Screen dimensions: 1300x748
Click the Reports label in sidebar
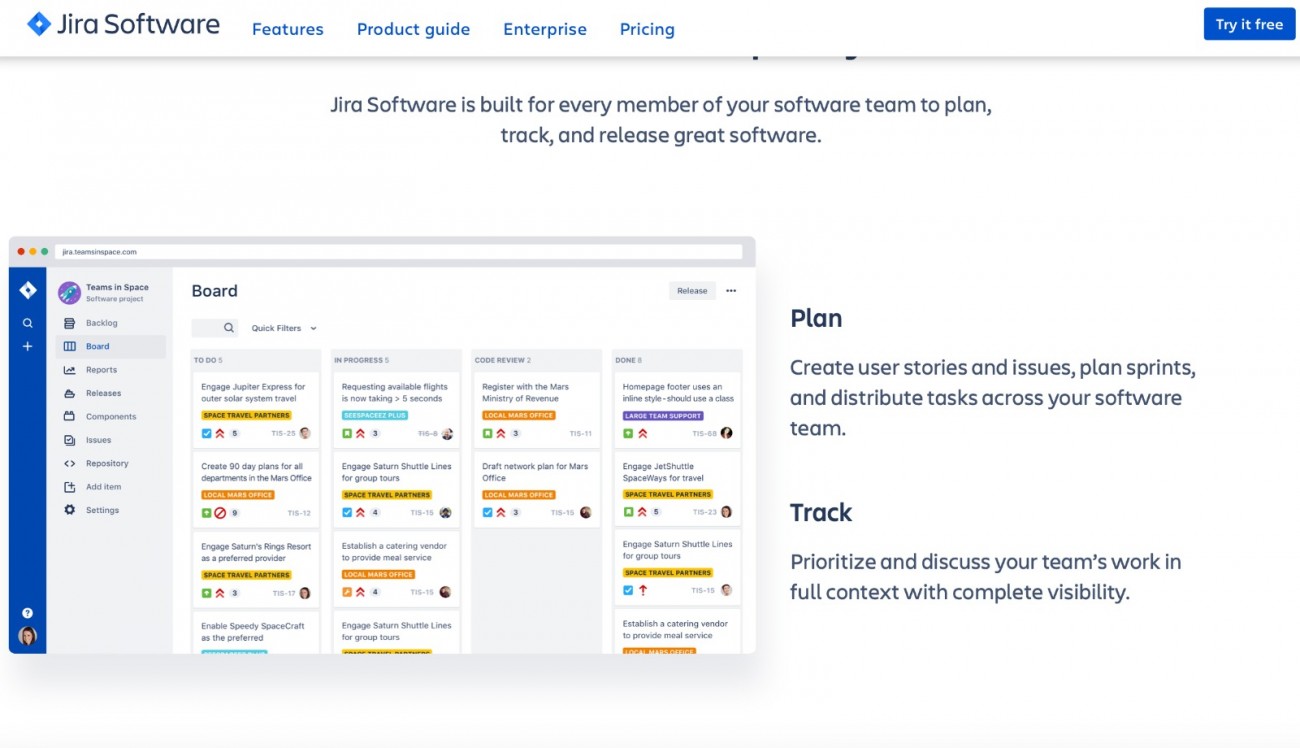(102, 370)
